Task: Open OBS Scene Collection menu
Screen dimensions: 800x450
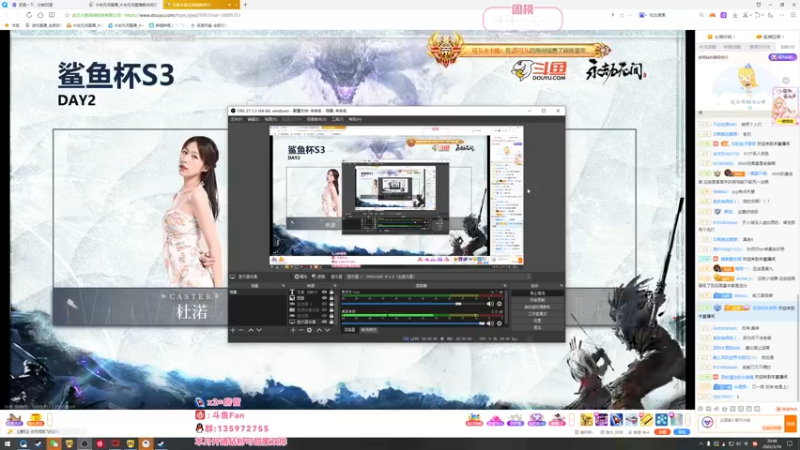Action: pyautogui.click(x=316, y=119)
